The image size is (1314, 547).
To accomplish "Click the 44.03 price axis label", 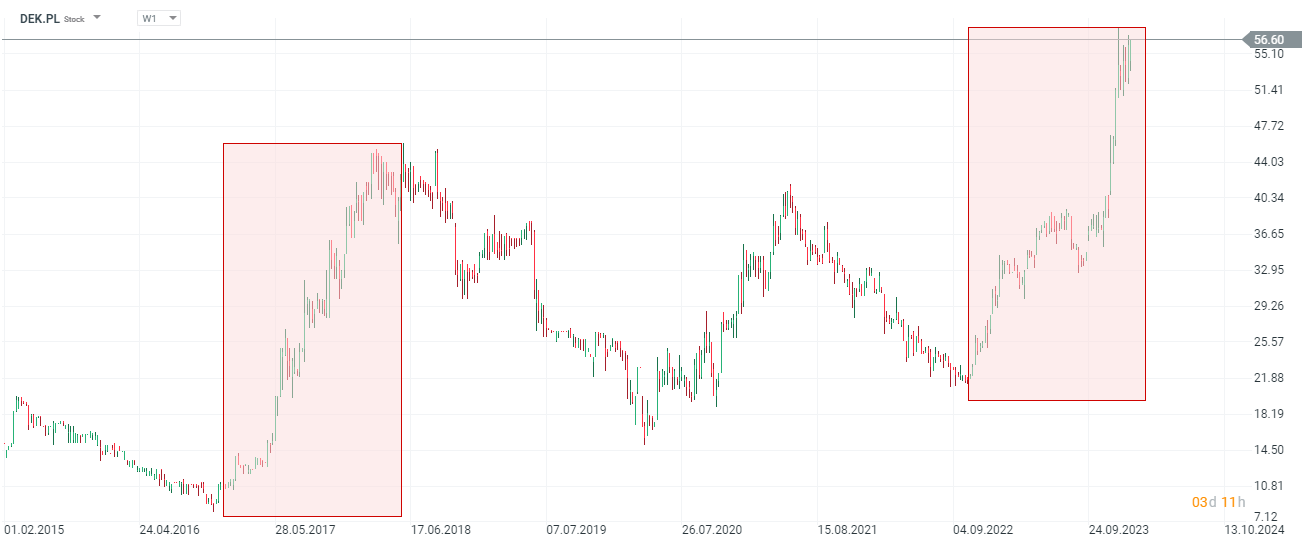I will click(1267, 162).
